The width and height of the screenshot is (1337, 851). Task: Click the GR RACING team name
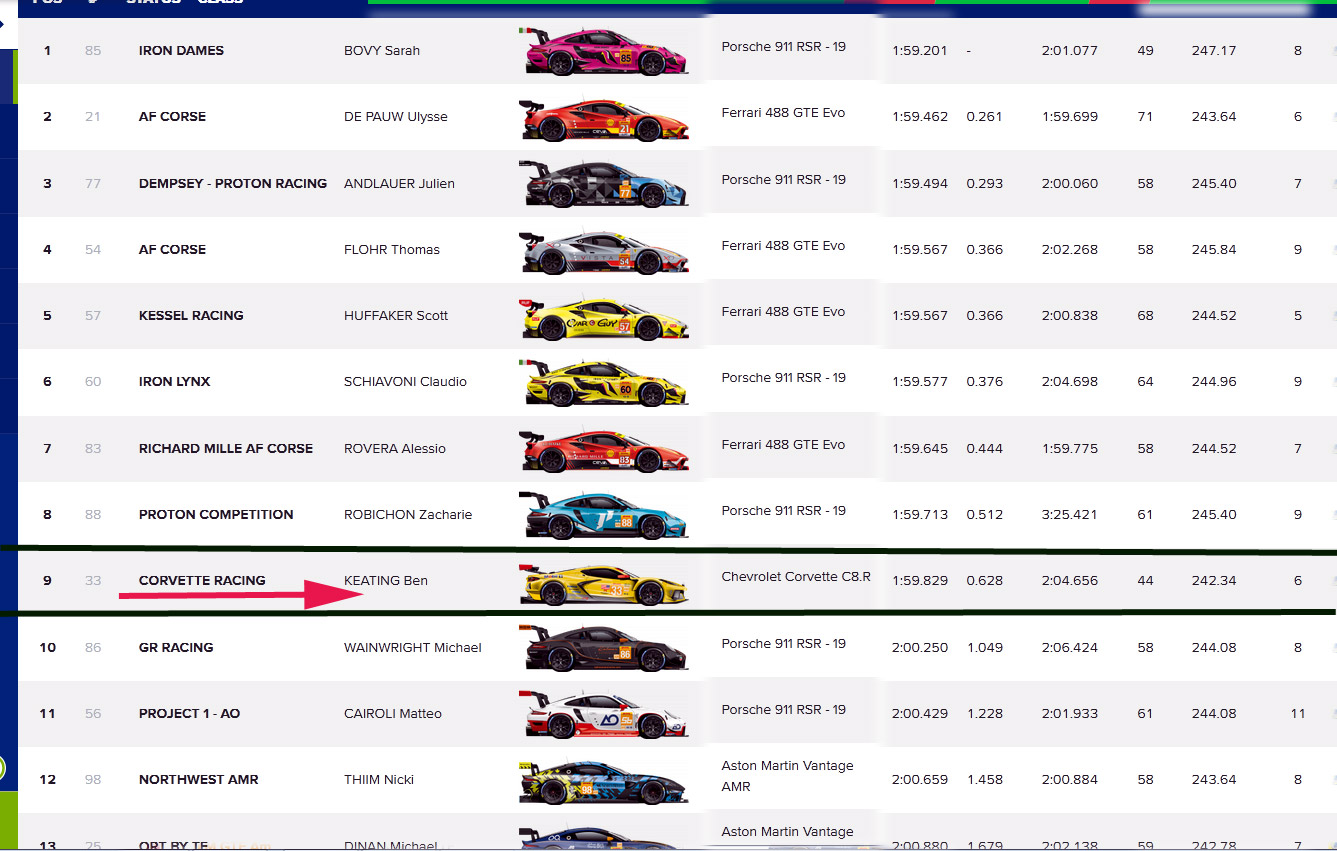click(176, 647)
